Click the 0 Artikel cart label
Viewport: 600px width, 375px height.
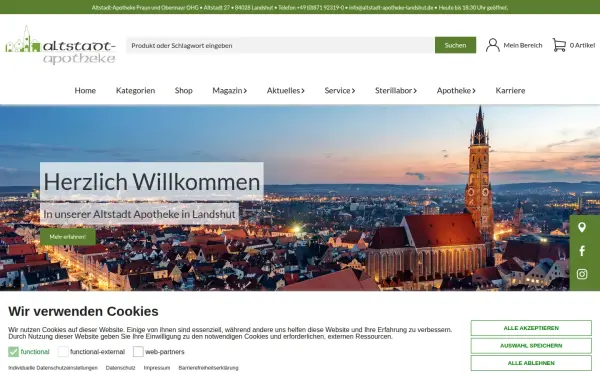(582, 45)
